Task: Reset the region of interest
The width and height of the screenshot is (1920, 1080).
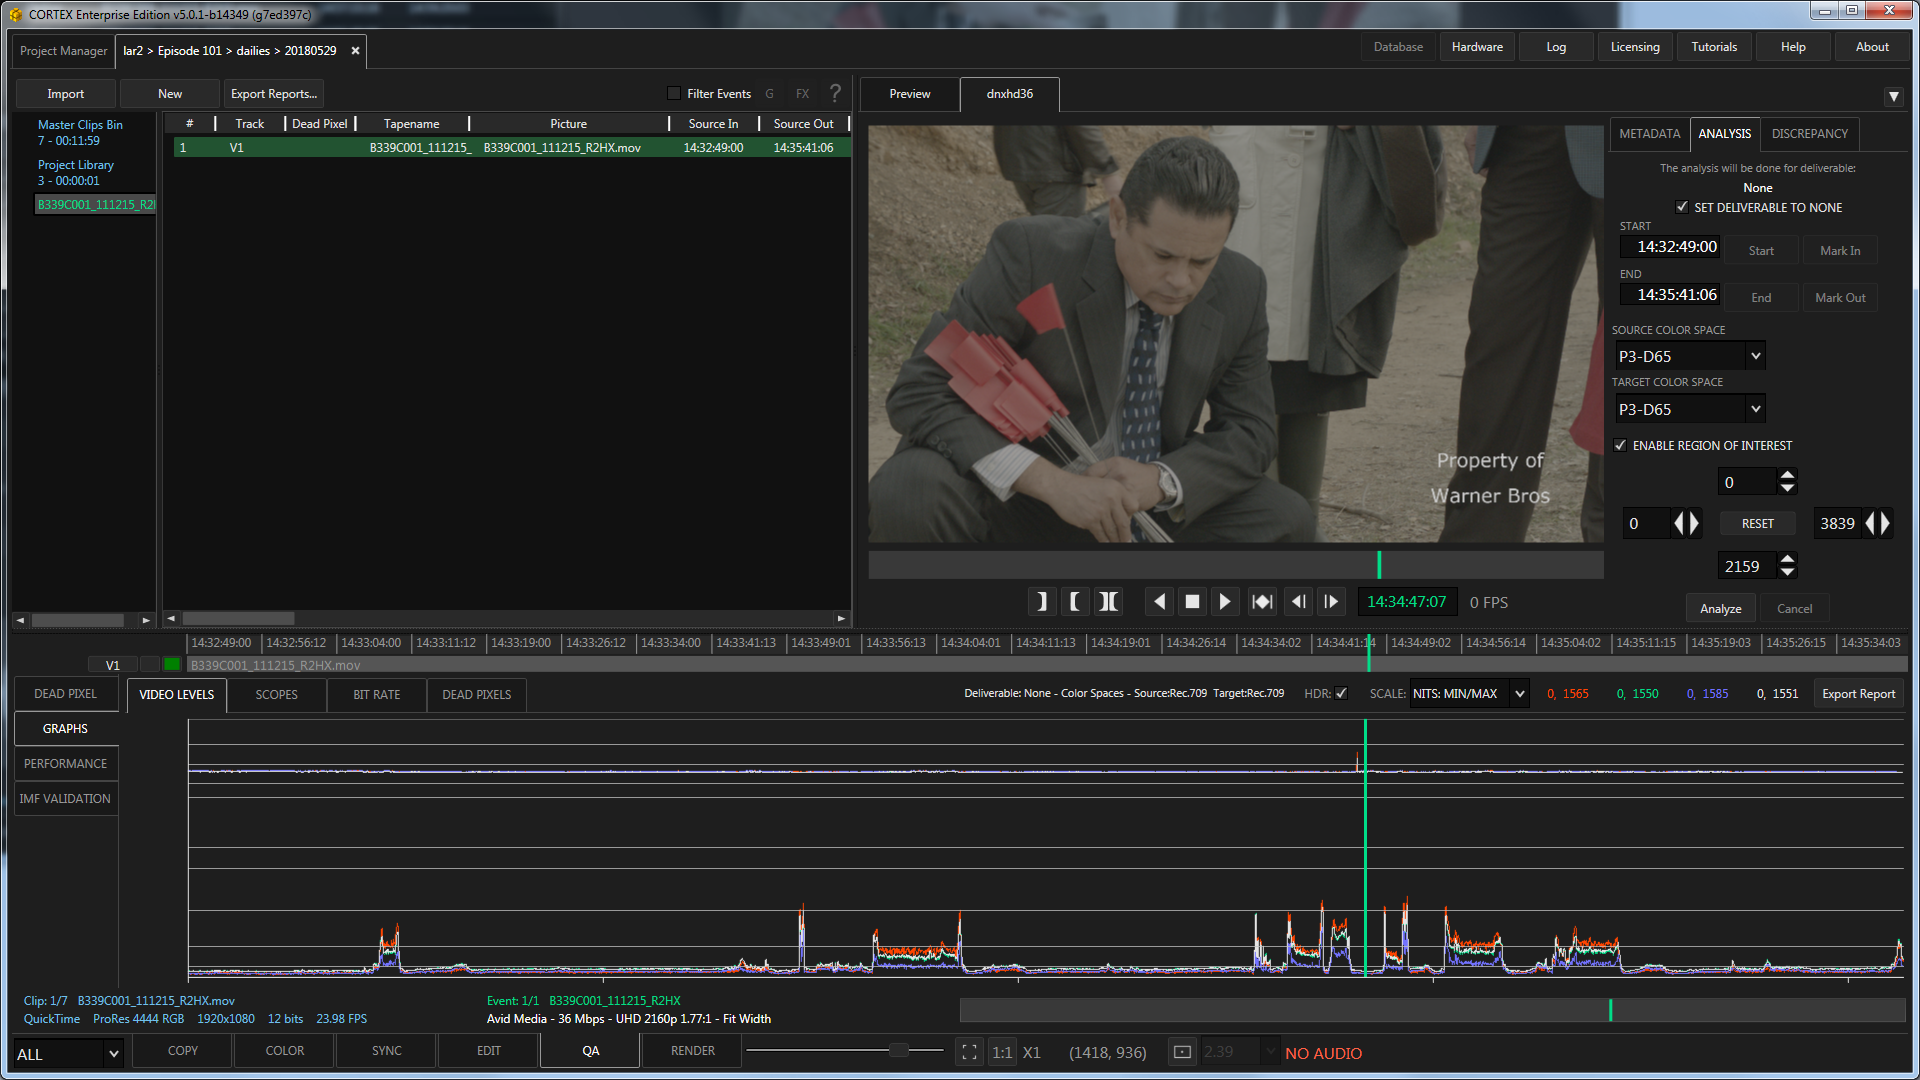Action: (1757, 523)
